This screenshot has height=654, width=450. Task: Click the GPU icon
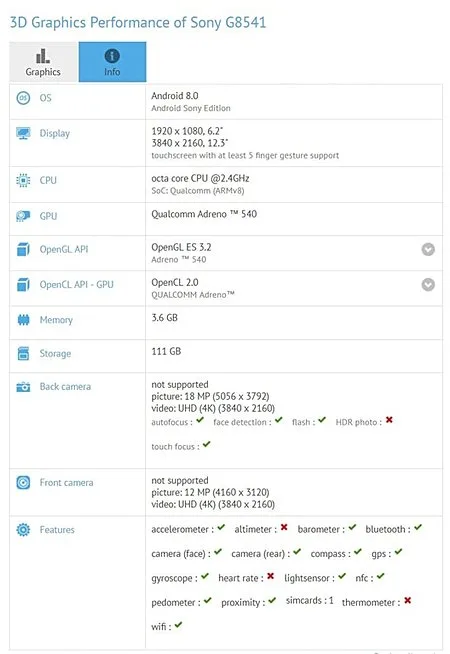[x=23, y=216]
